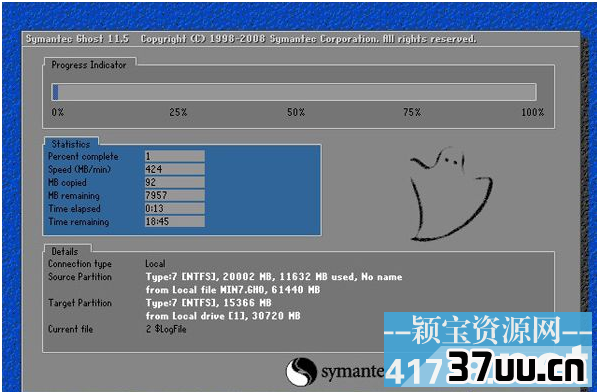
Task: Click the Connection type Local value
Action: (155, 264)
